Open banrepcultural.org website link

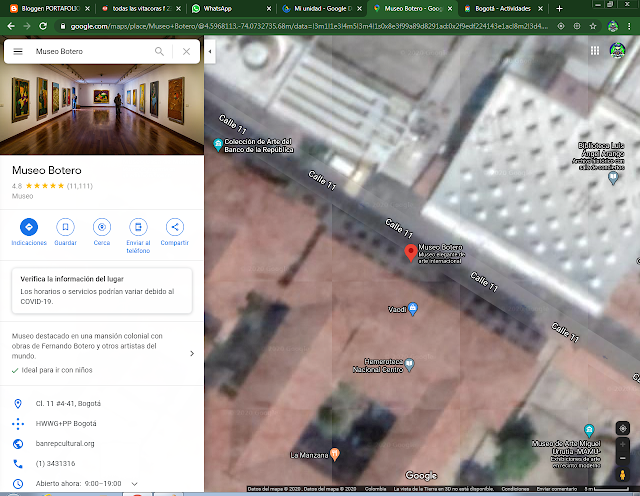click(65, 443)
